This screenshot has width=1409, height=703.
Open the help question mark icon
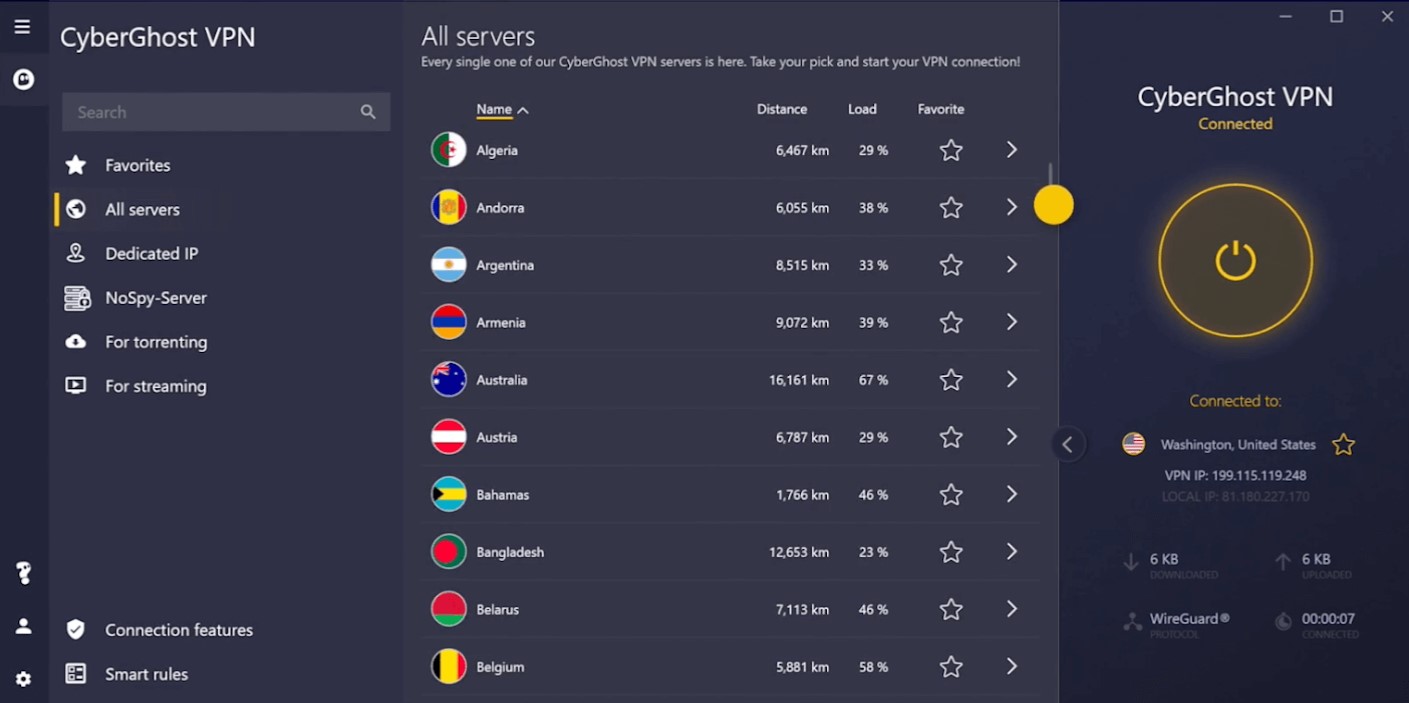[23, 573]
